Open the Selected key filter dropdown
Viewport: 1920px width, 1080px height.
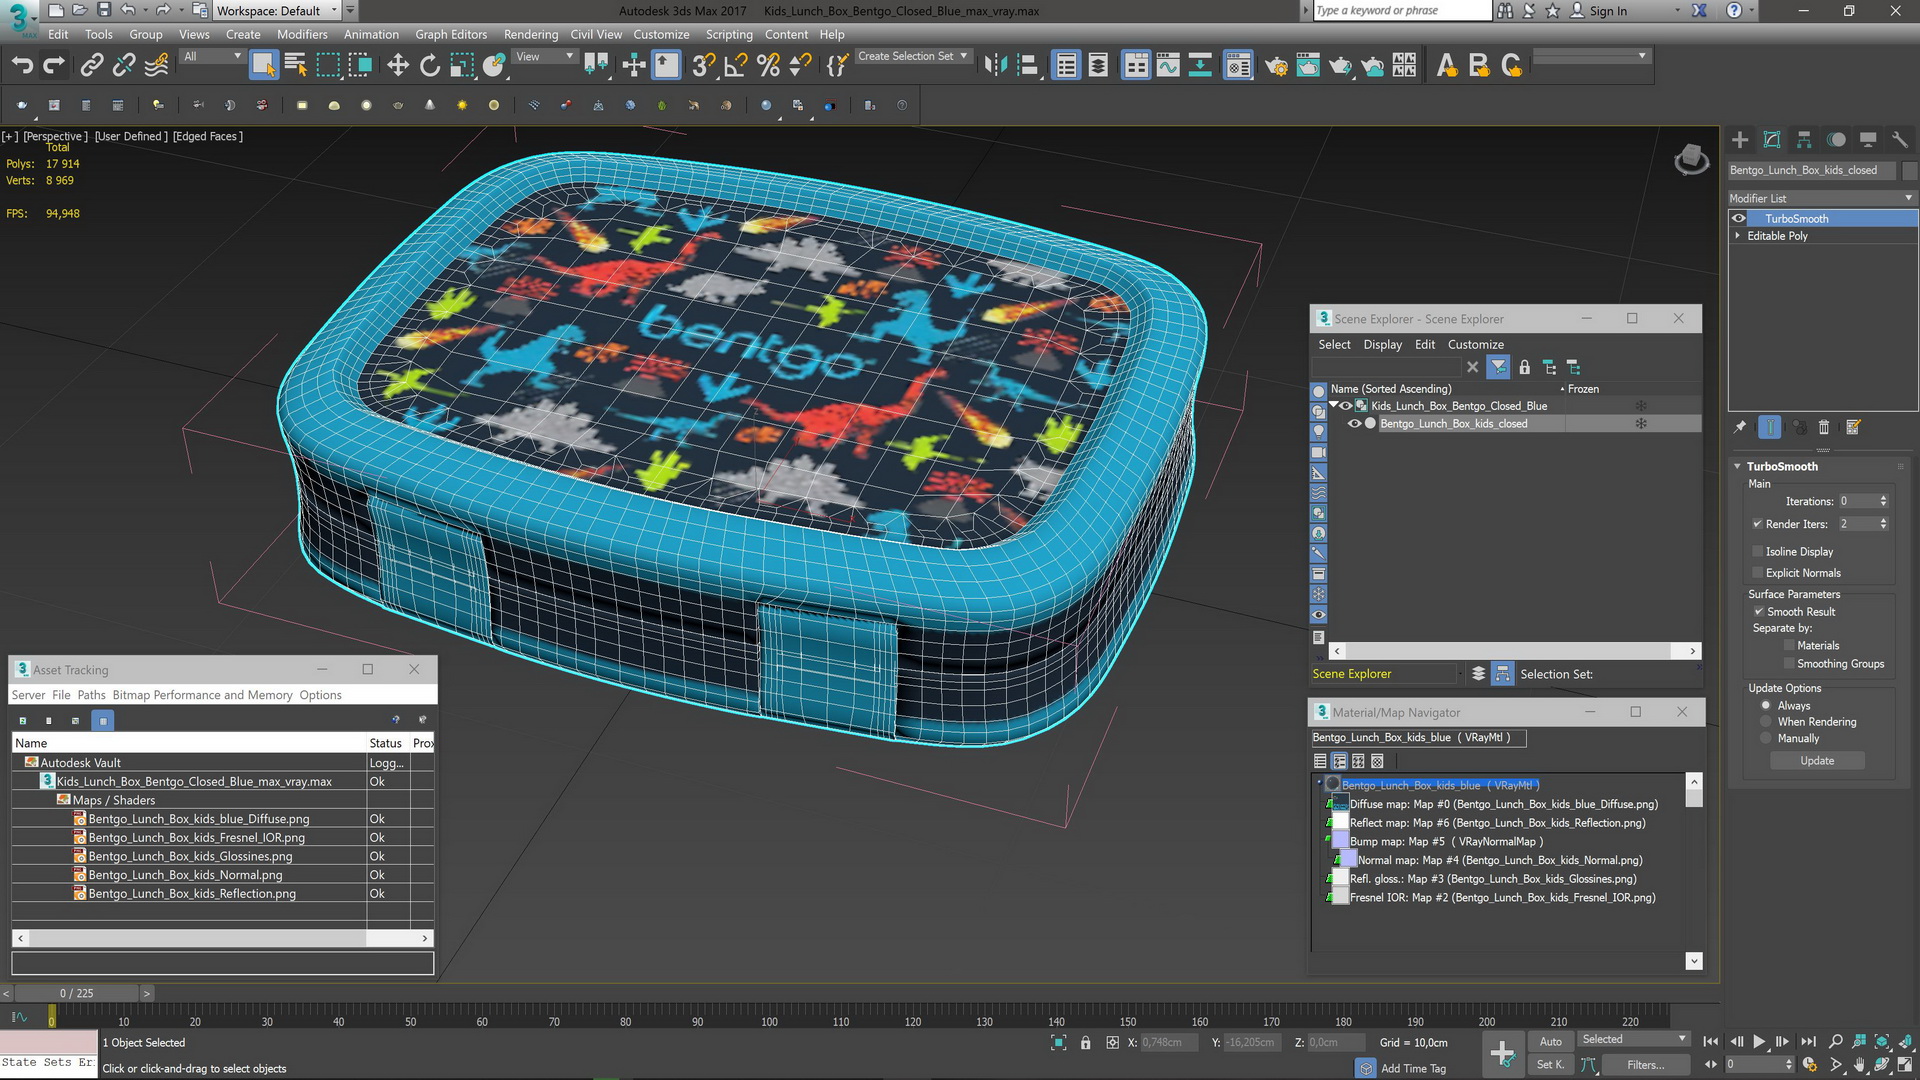[1634, 1040]
